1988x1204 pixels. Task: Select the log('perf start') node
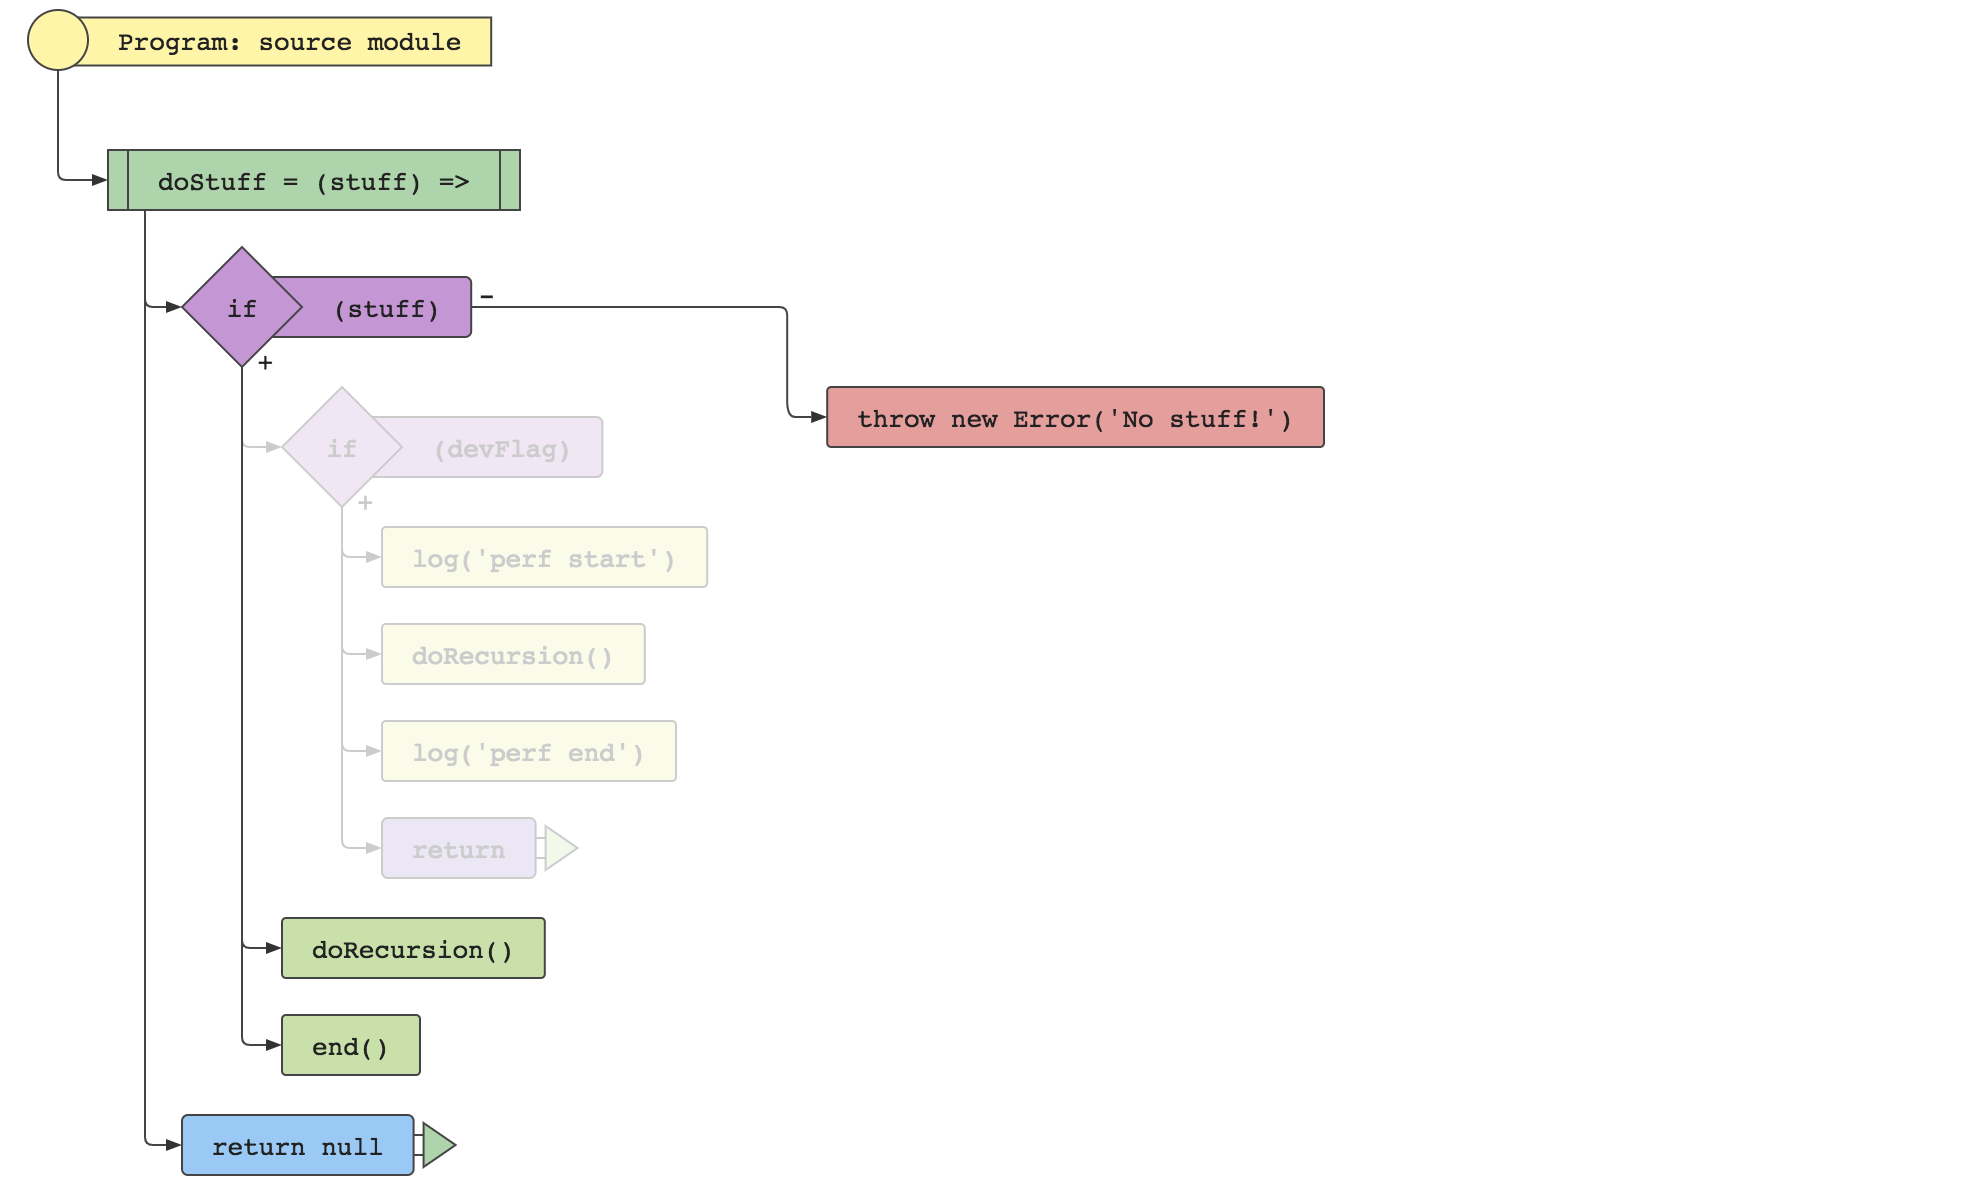point(544,558)
